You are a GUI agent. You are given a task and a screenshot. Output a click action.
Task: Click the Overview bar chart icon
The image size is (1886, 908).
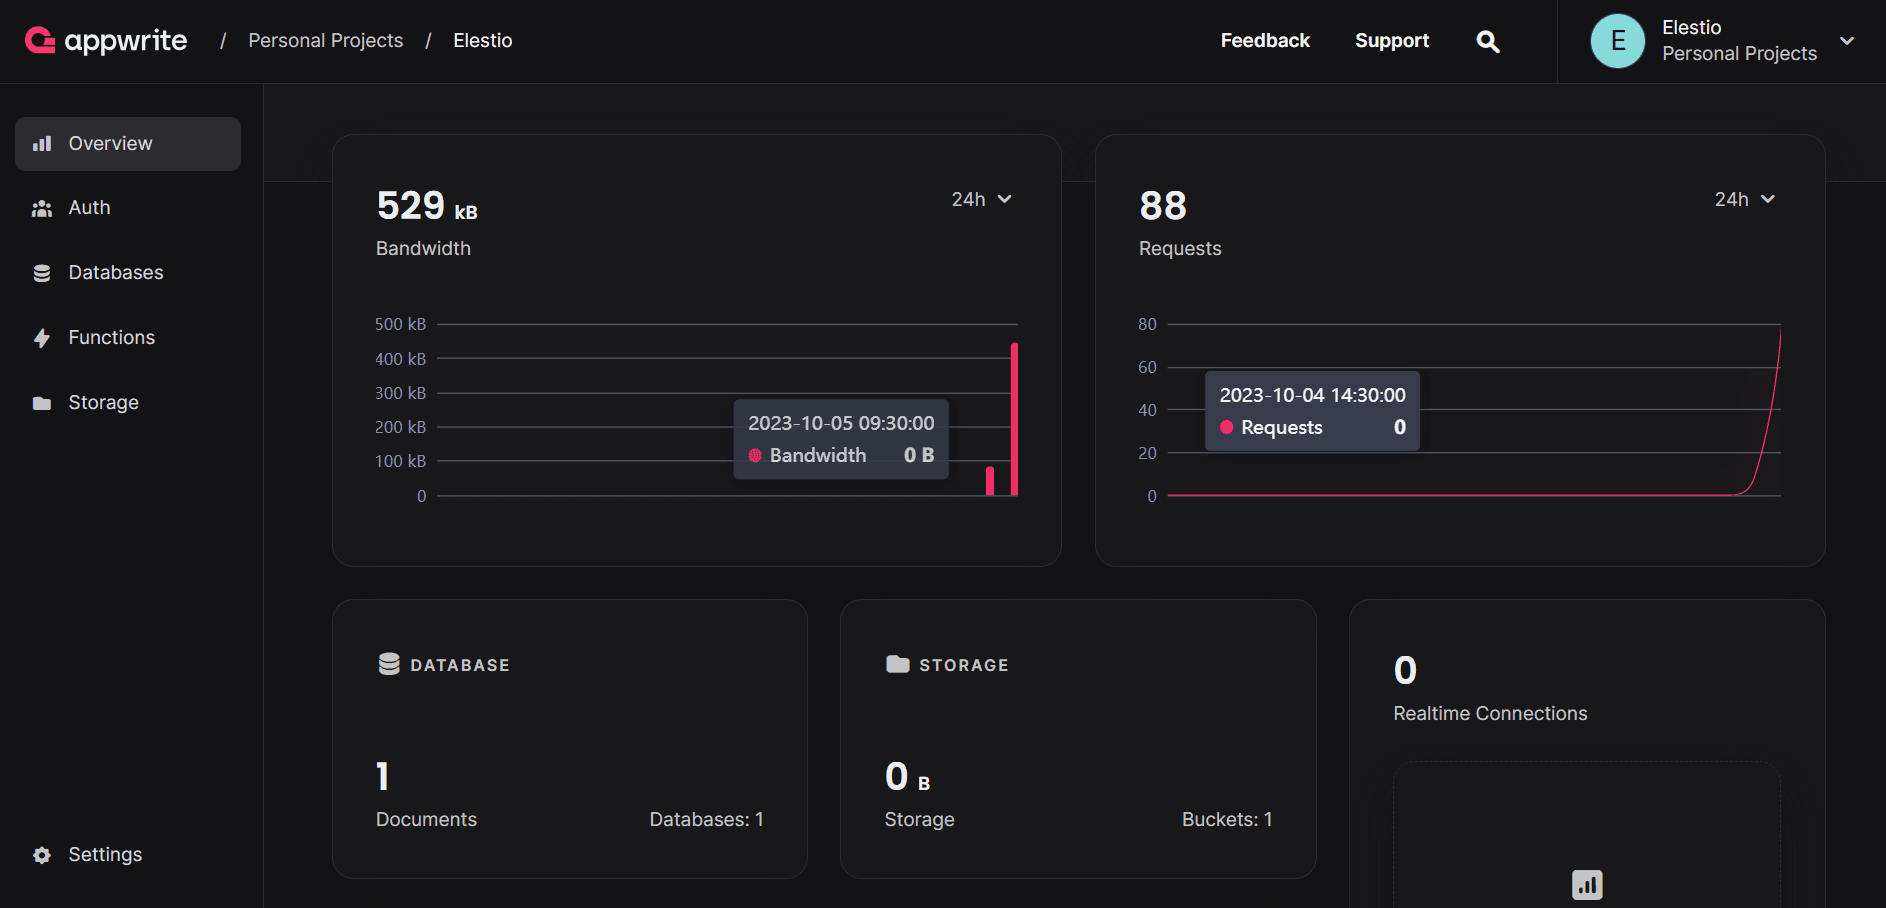coord(42,144)
